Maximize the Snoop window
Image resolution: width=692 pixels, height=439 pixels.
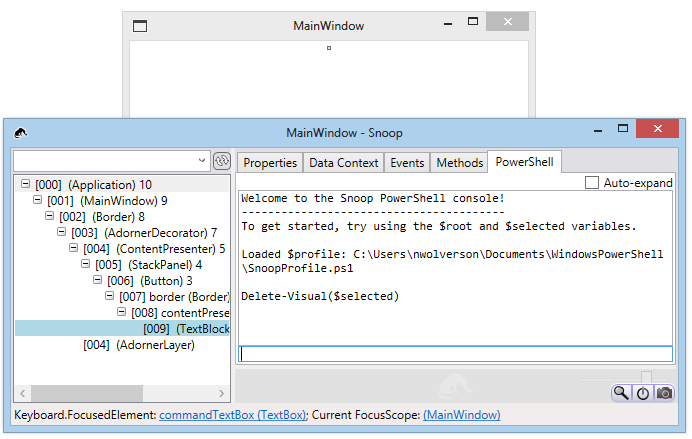622,131
